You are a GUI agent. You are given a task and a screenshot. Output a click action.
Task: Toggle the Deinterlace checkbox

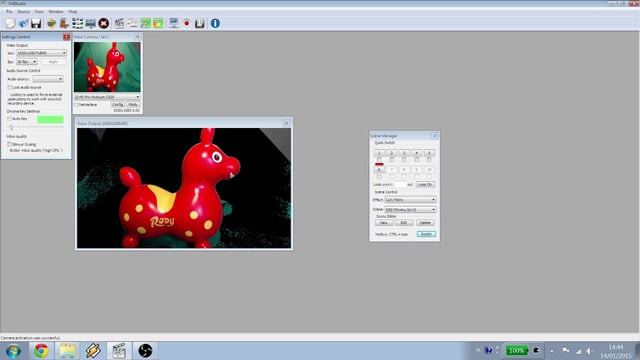click(x=76, y=105)
